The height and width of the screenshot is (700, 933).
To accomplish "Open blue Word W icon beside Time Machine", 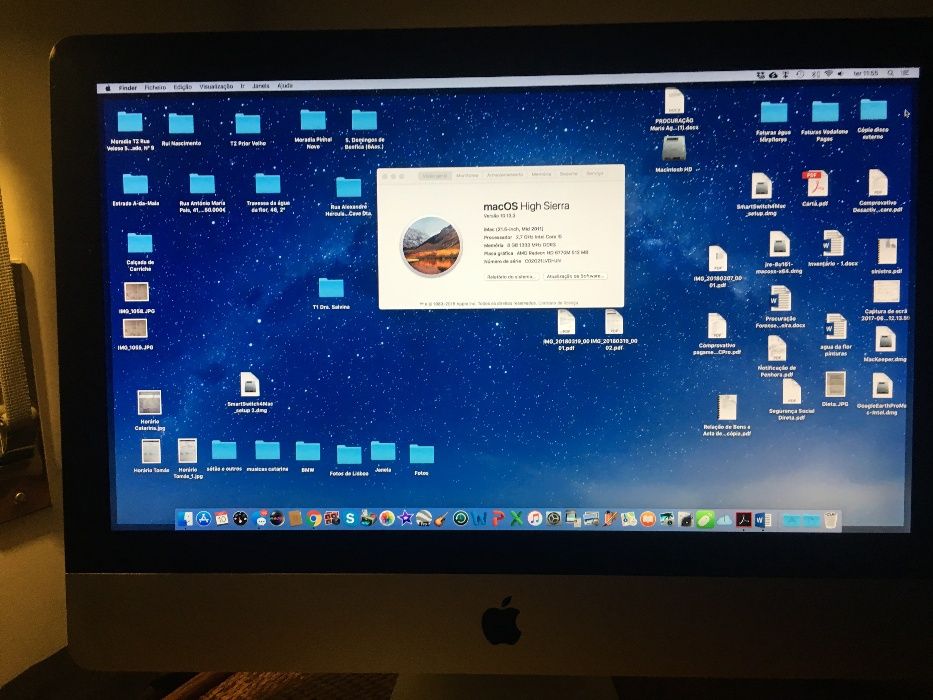I will click(480, 520).
